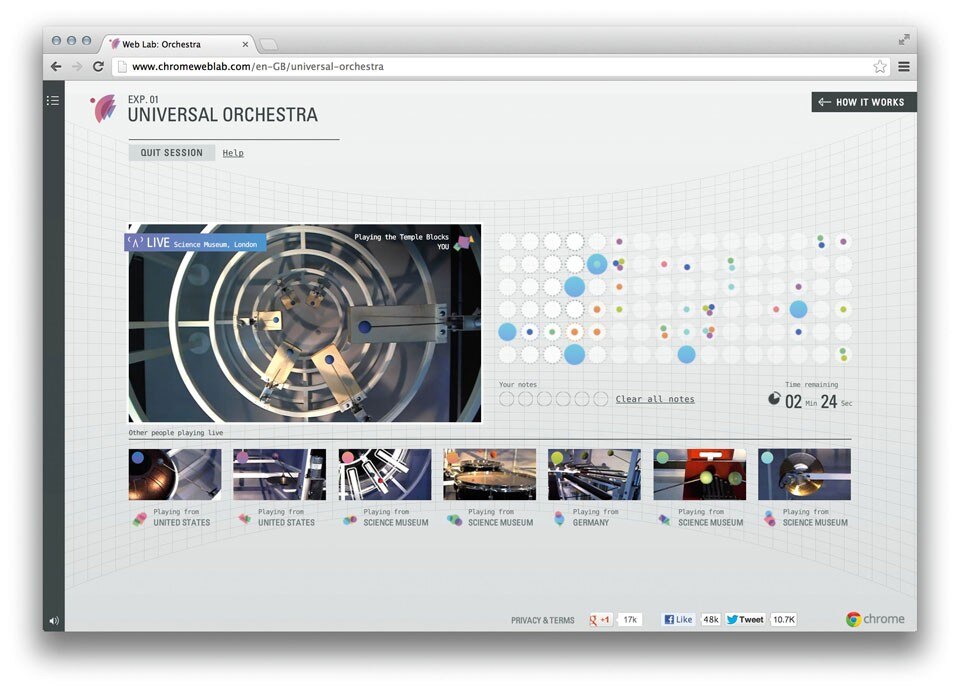Open a new browser tab
This screenshot has width=960, height=691.
[269, 44]
